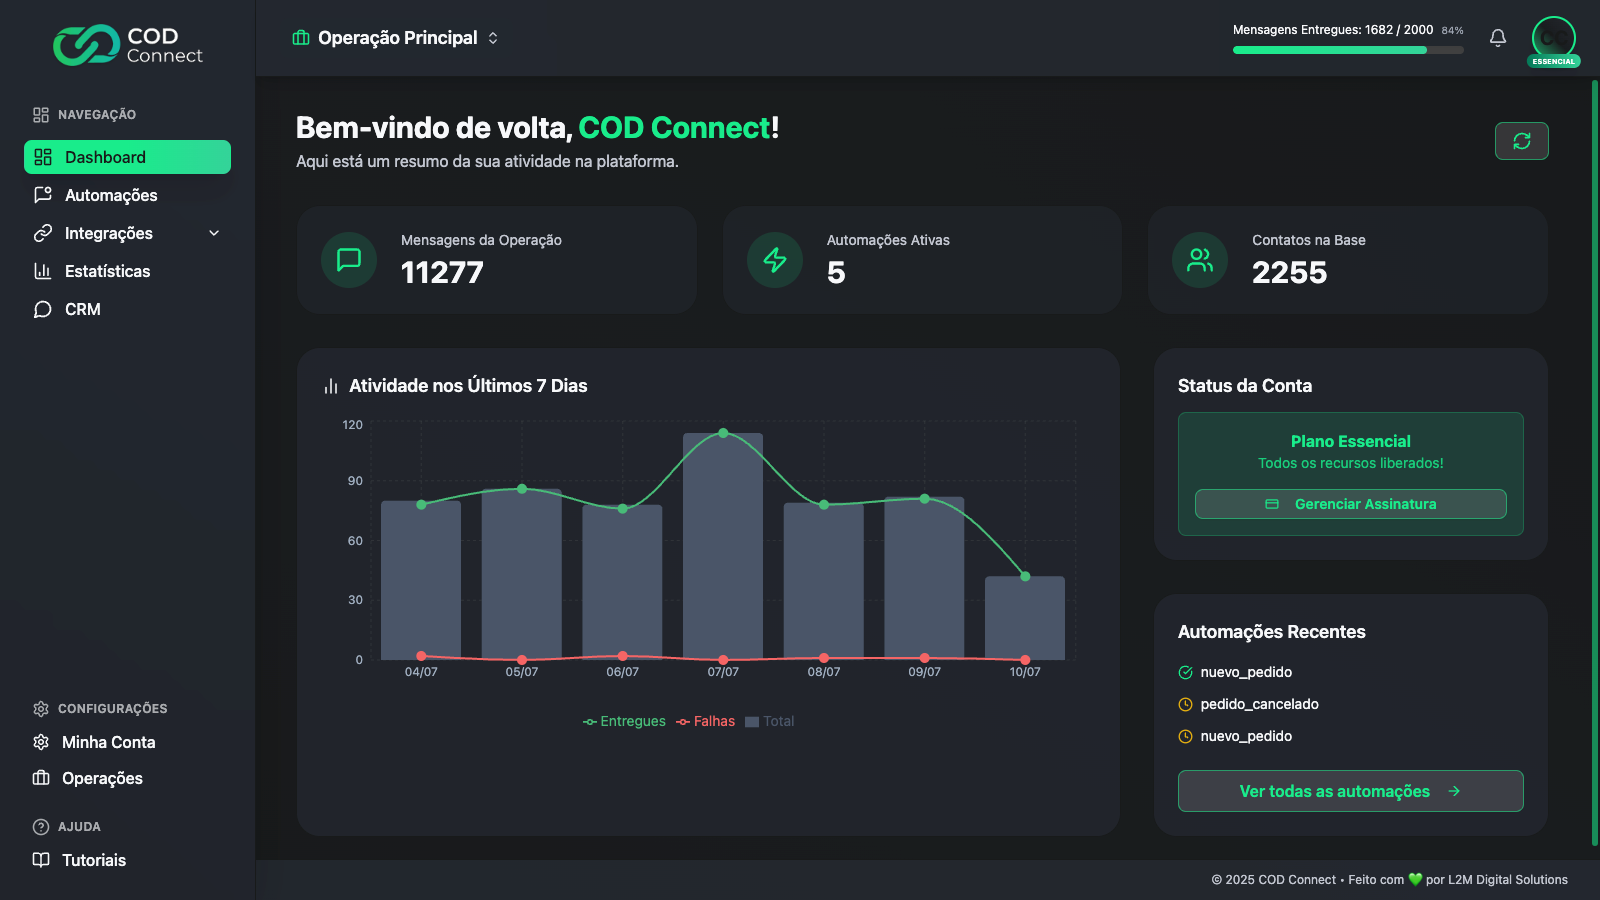Open Minha Conta settings
The height and width of the screenshot is (900, 1600).
pyautogui.click(x=108, y=742)
